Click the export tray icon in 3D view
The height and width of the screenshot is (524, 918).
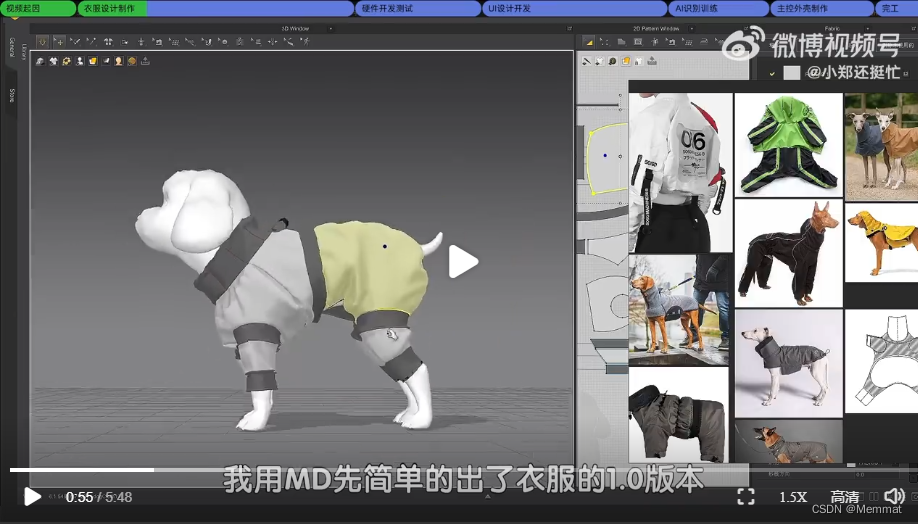click(145, 61)
